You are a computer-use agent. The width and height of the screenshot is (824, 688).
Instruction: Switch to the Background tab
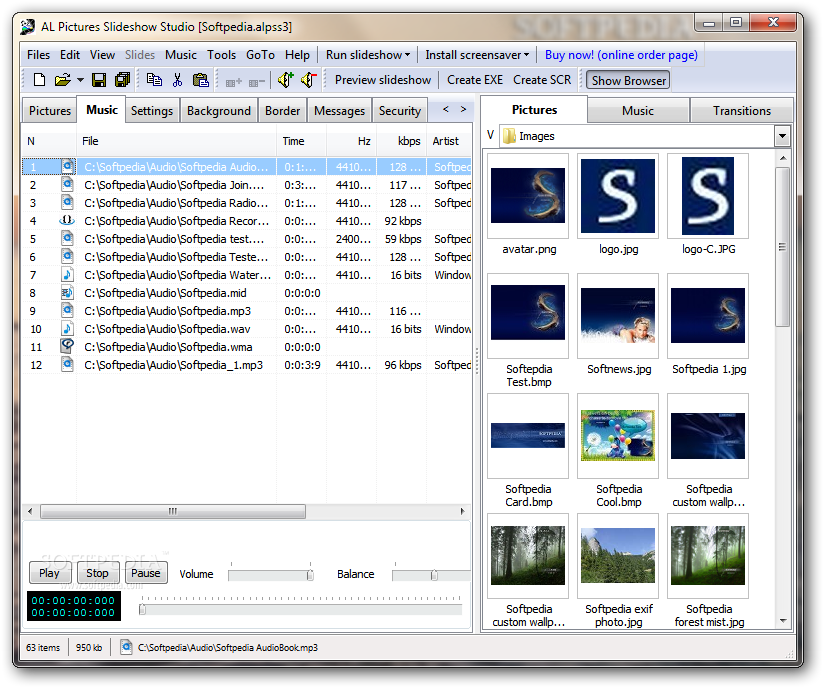pos(219,111)
